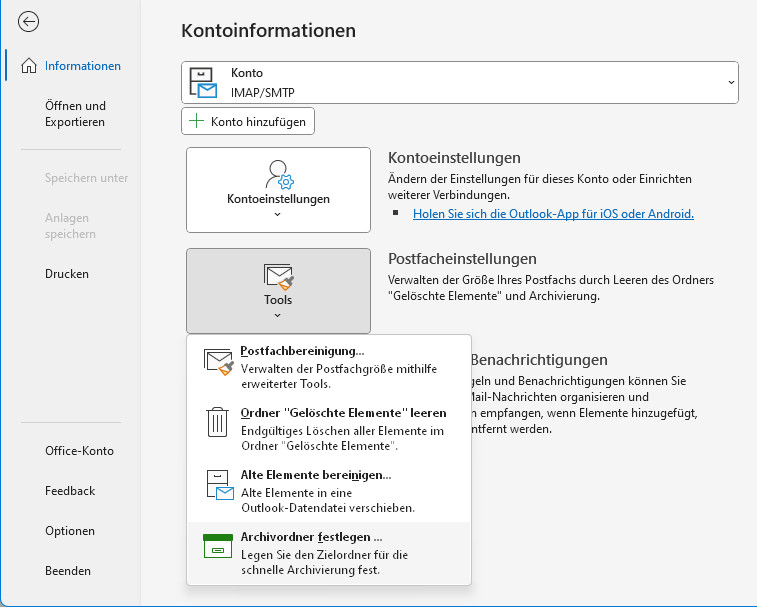The height and width of the screenshot is (607, 757).
Task: Open Office-Konto page
Action: (x=79, y=451)
